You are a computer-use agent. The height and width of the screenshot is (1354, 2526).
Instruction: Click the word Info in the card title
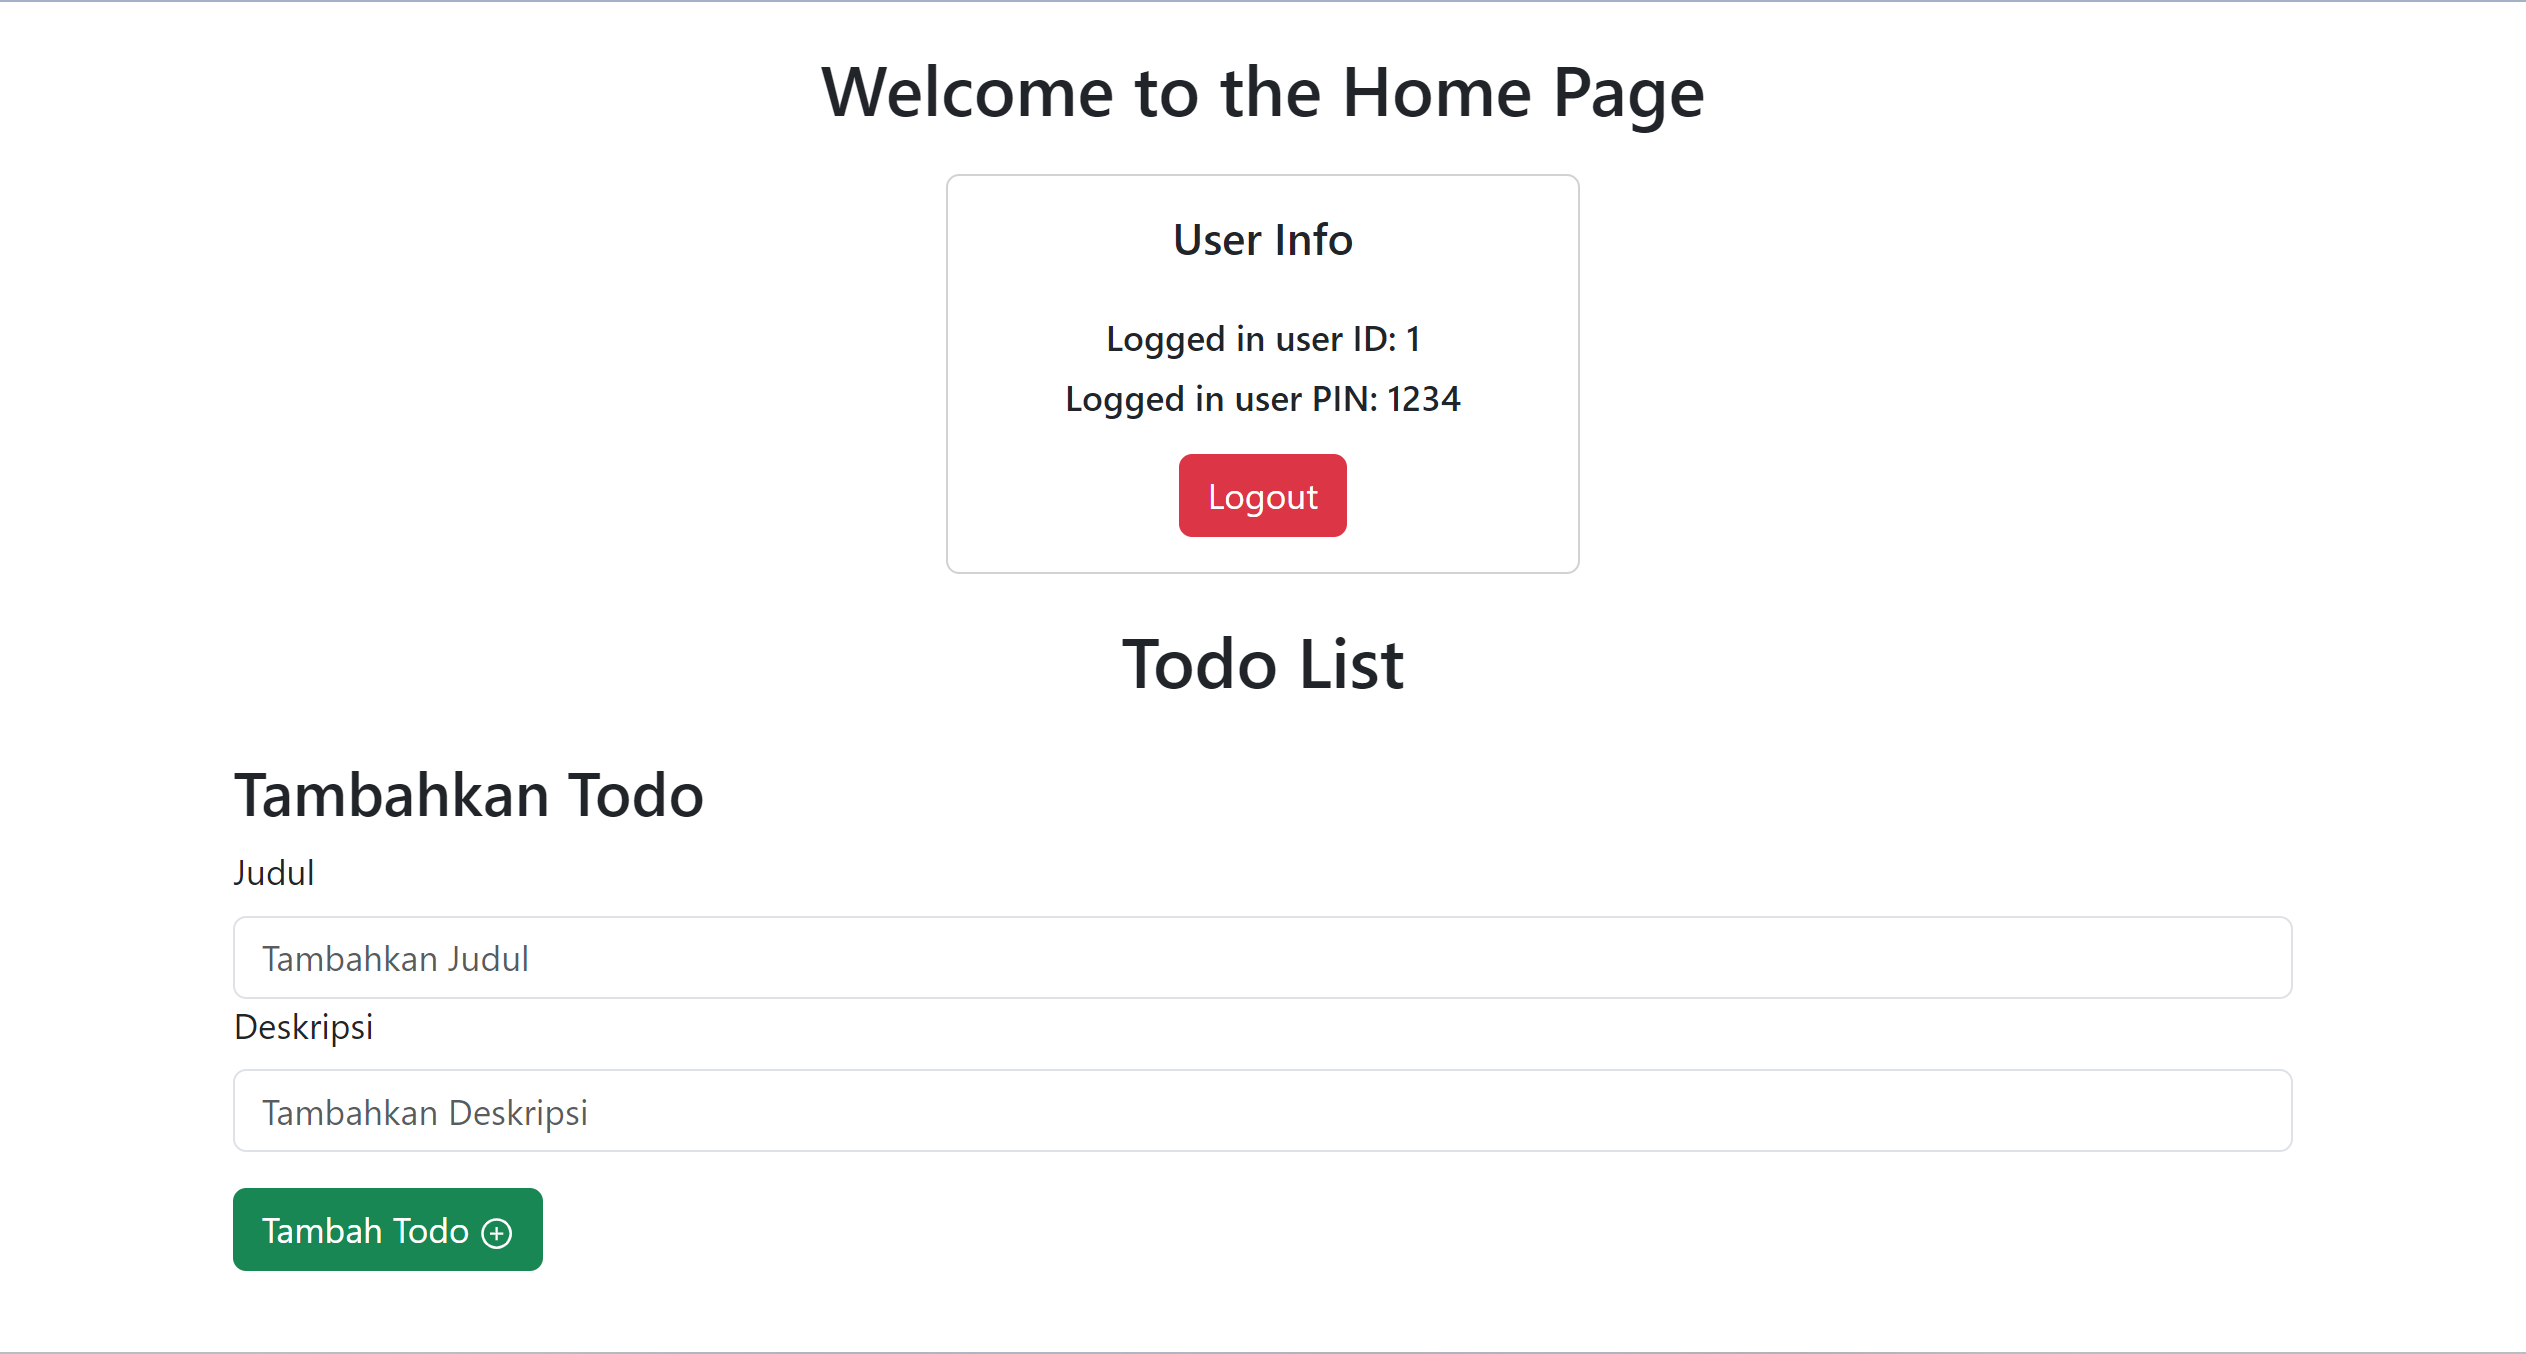click(x=1313, y=240)
